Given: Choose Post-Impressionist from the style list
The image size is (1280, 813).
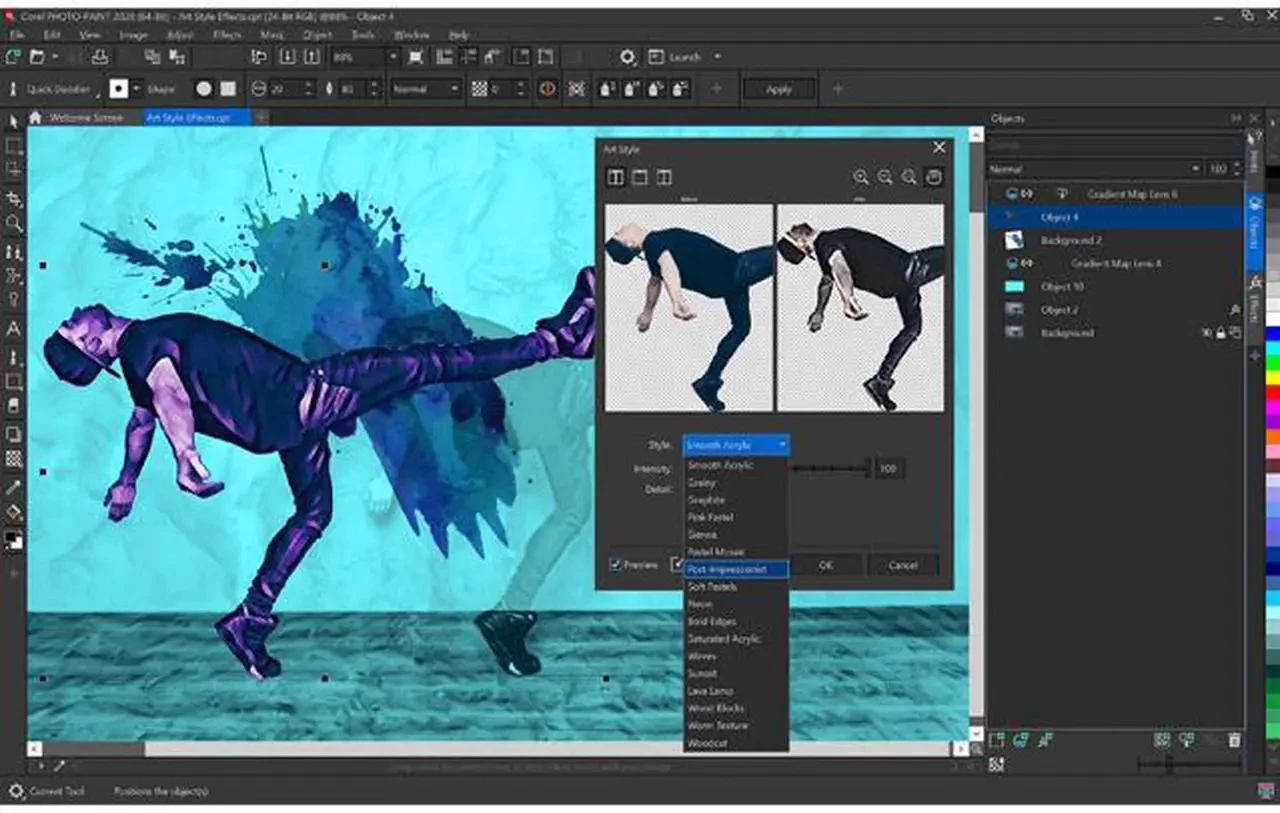Looking at the screenshot, I should point(736,569).
